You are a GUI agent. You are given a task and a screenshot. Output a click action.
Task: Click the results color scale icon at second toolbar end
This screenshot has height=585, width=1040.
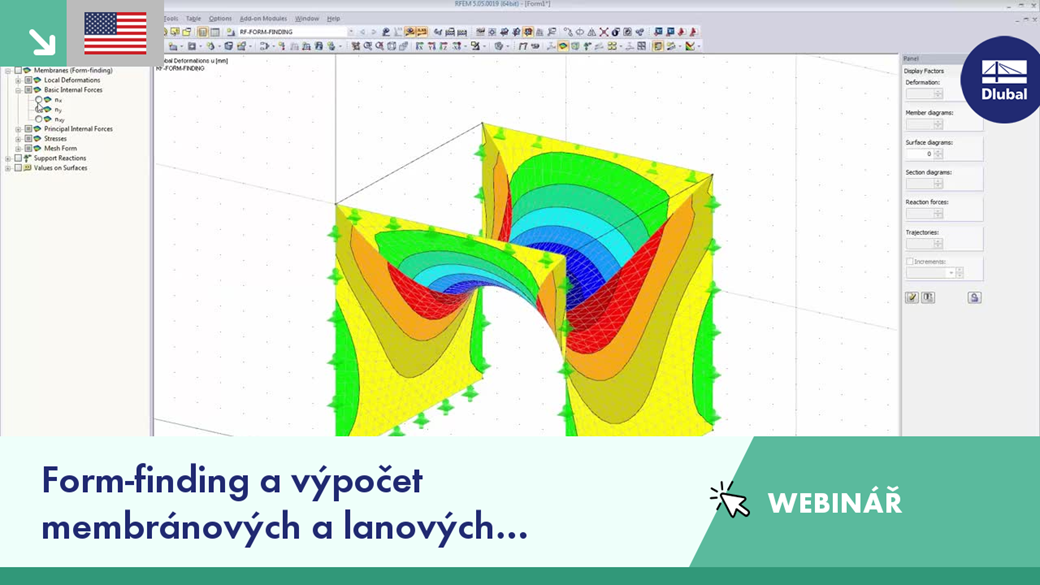(x=690, y=46)
